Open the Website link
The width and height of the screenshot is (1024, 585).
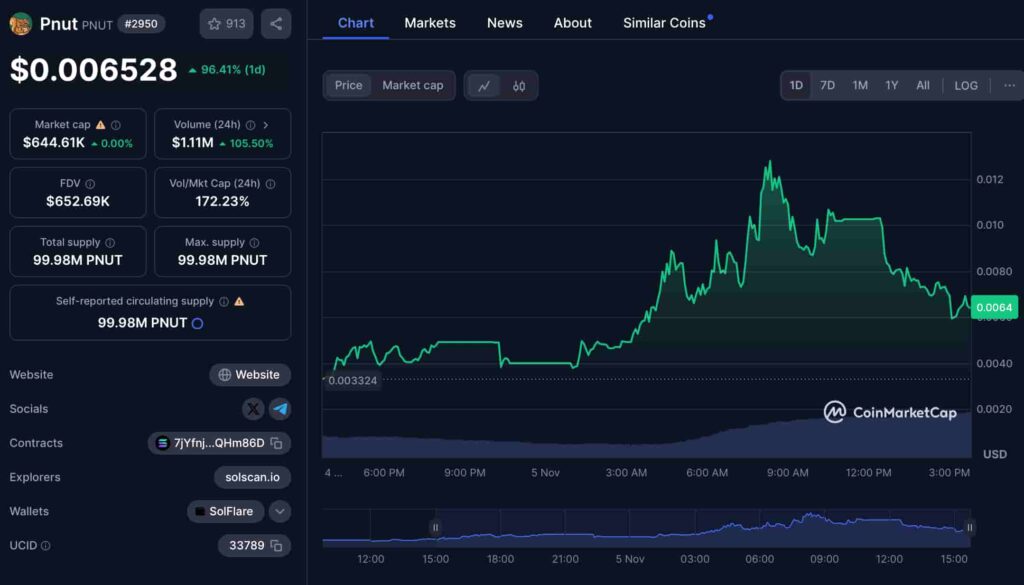point(250,375)
